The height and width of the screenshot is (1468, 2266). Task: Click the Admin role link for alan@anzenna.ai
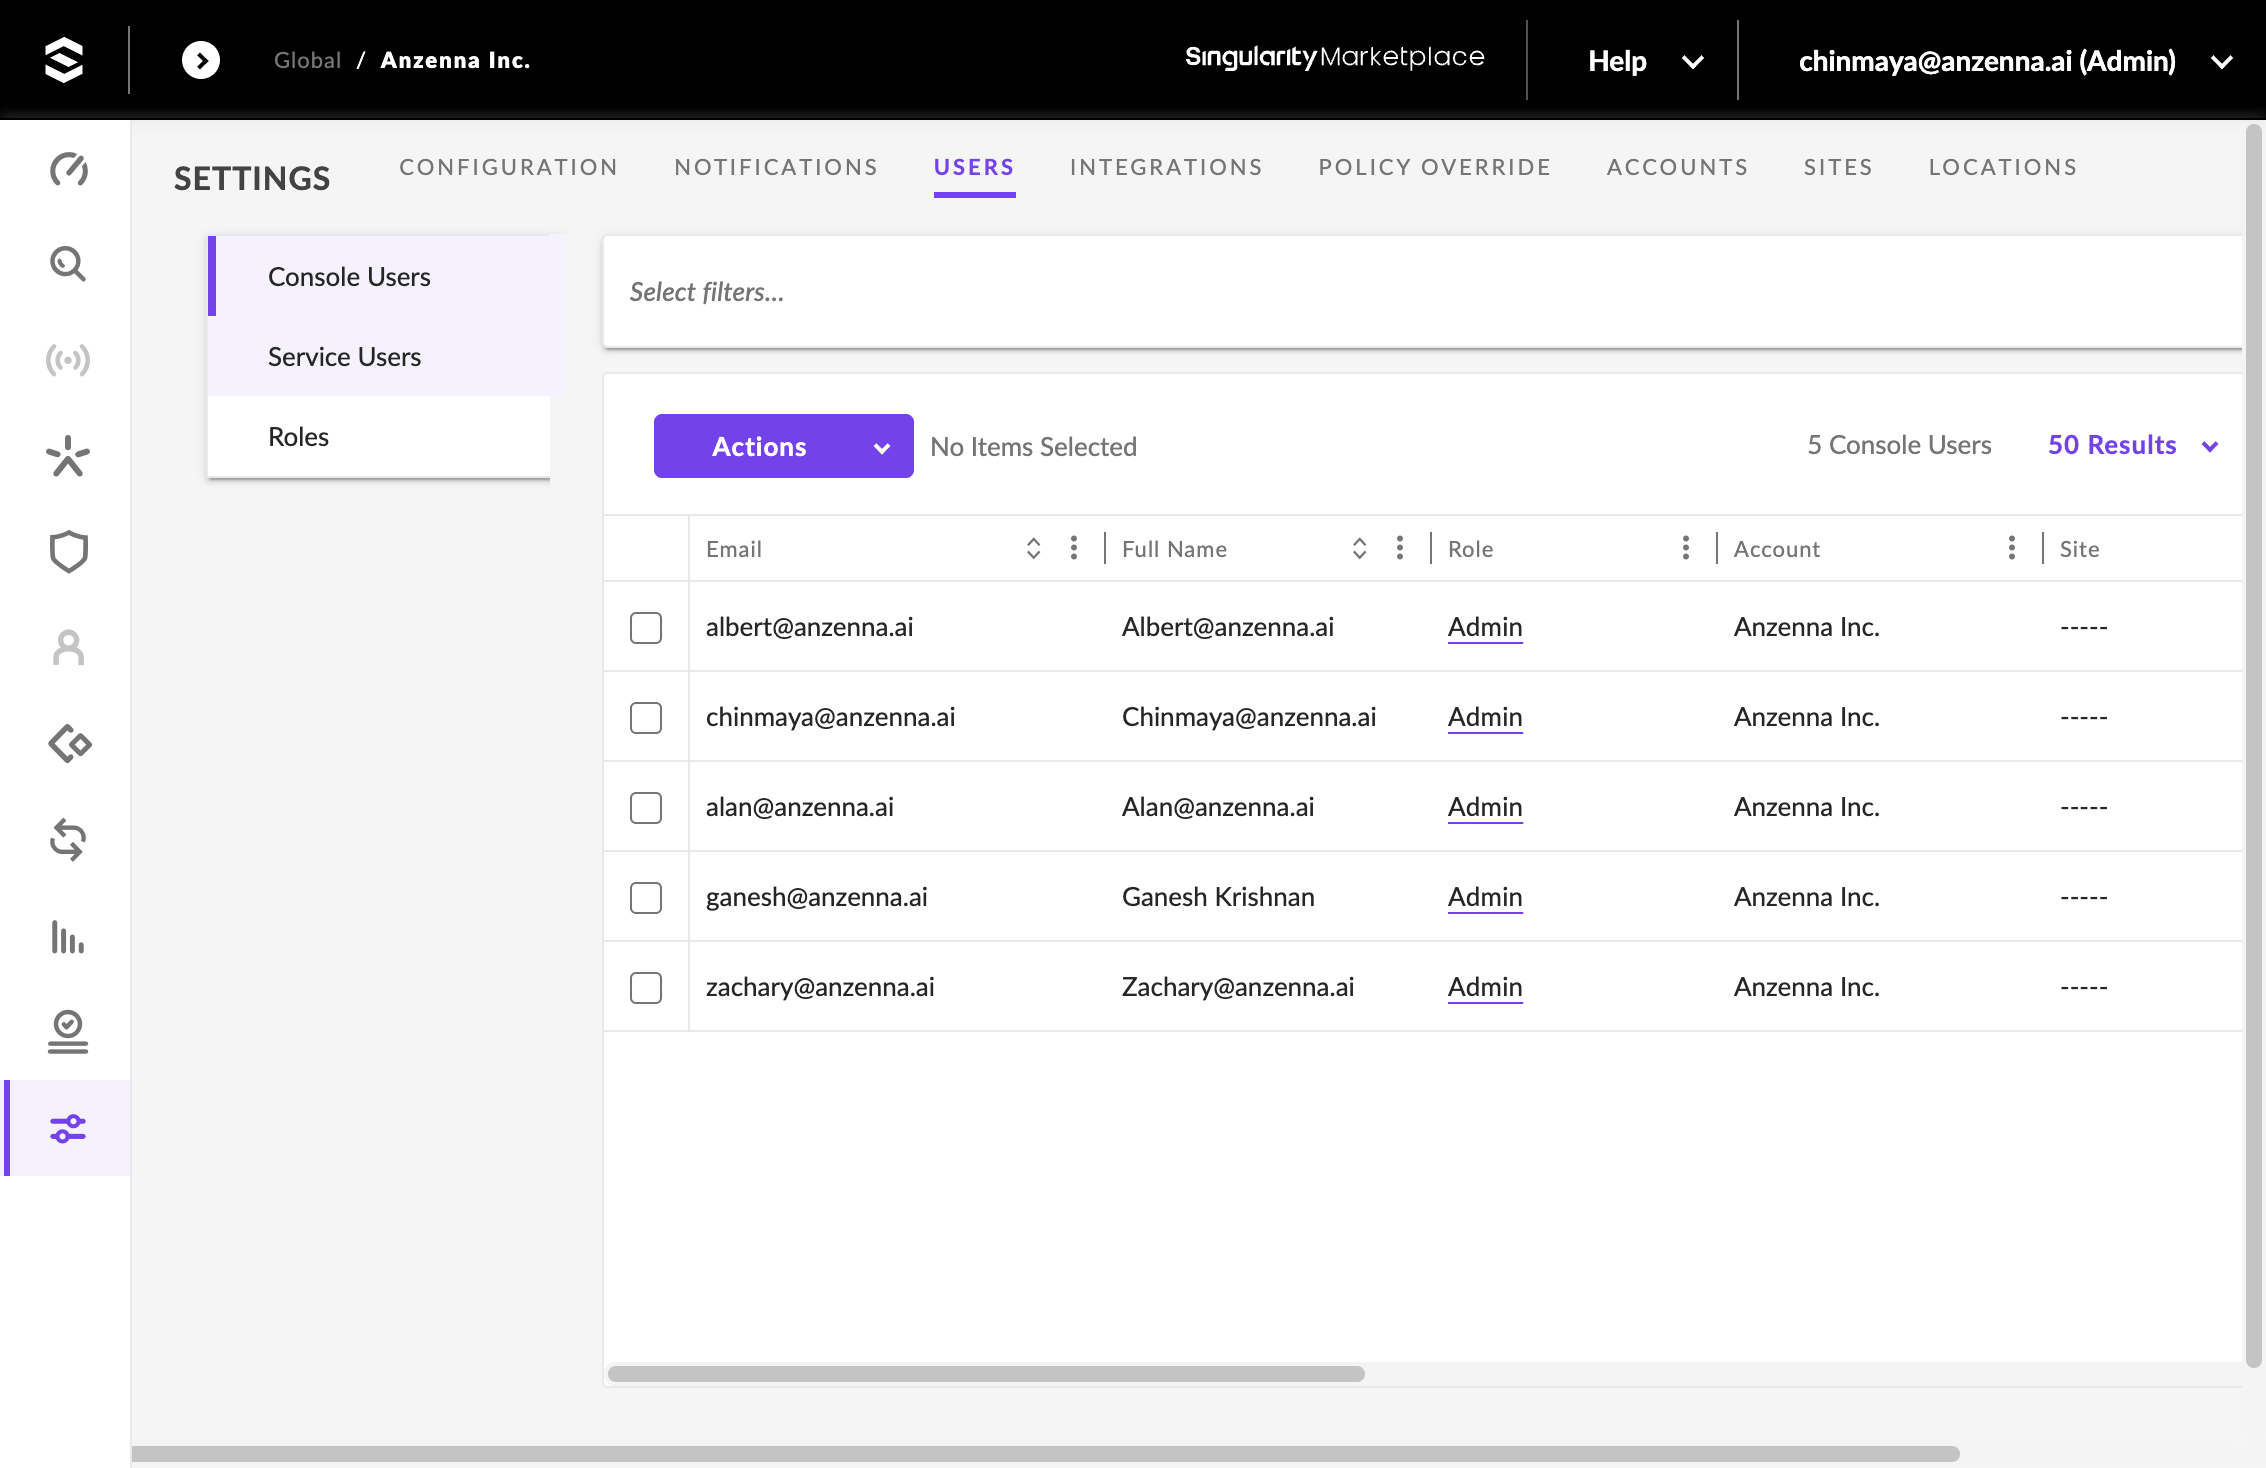click(1485, 807)
